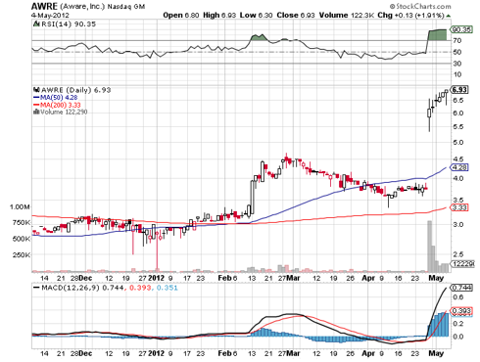Click the RSI line icon beside RSI(14)
The image size is (480, 362).
(36, 24)
